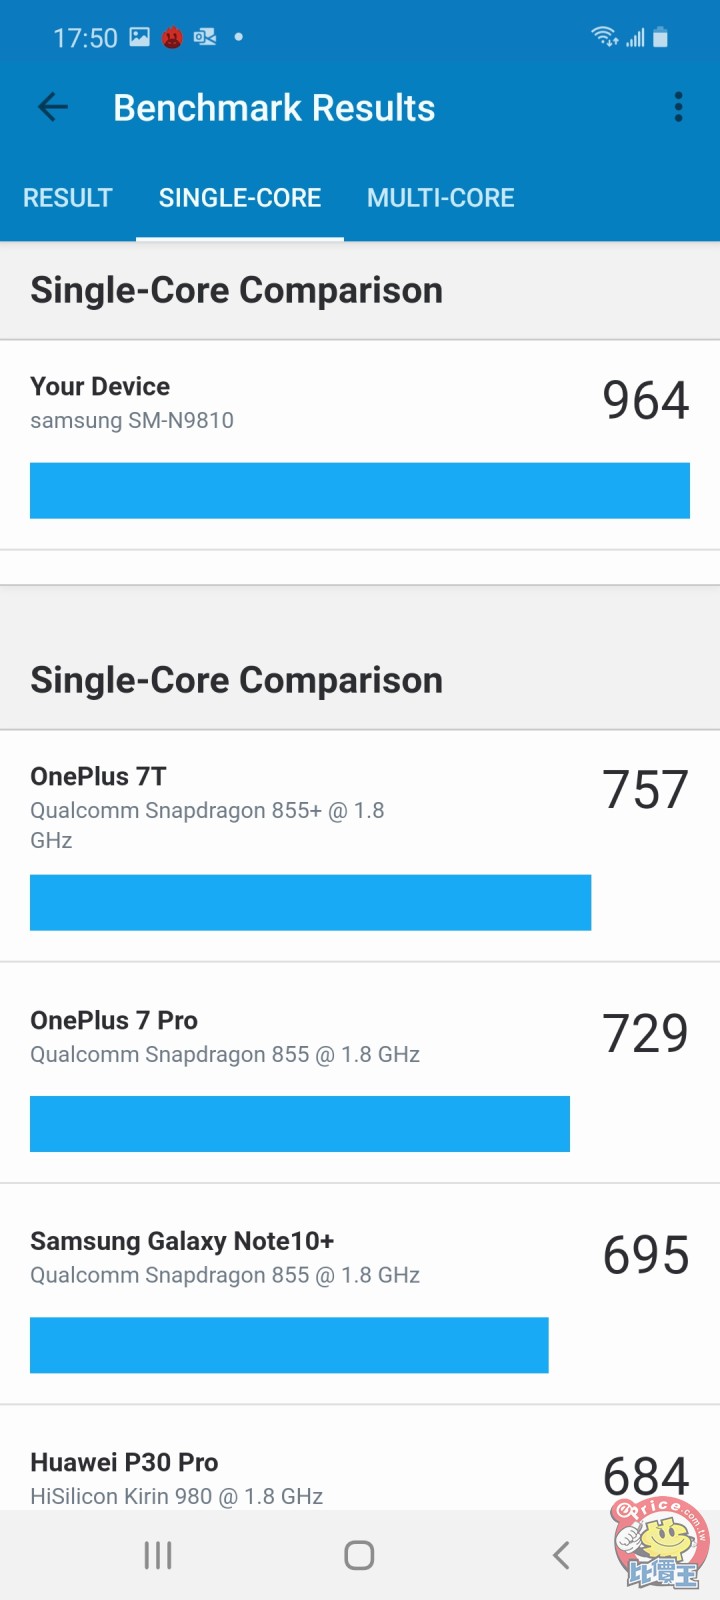Tap the blue score bar for OnePlus 7 Pro
The height and width of the screenshot is (1600, 720).
[x=300, y=1124]
